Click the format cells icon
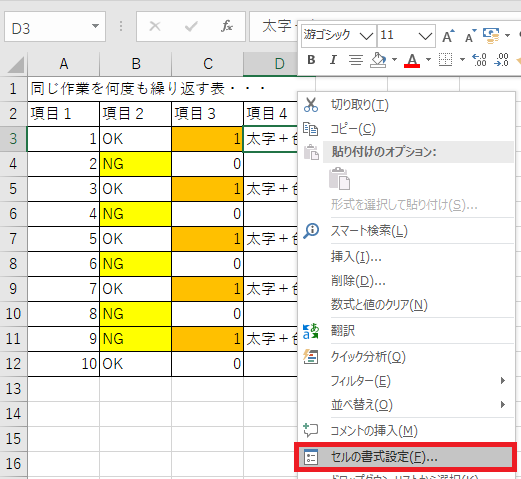Image resolution: width=521 pixels, height=479 pixels. coord(311,457)
